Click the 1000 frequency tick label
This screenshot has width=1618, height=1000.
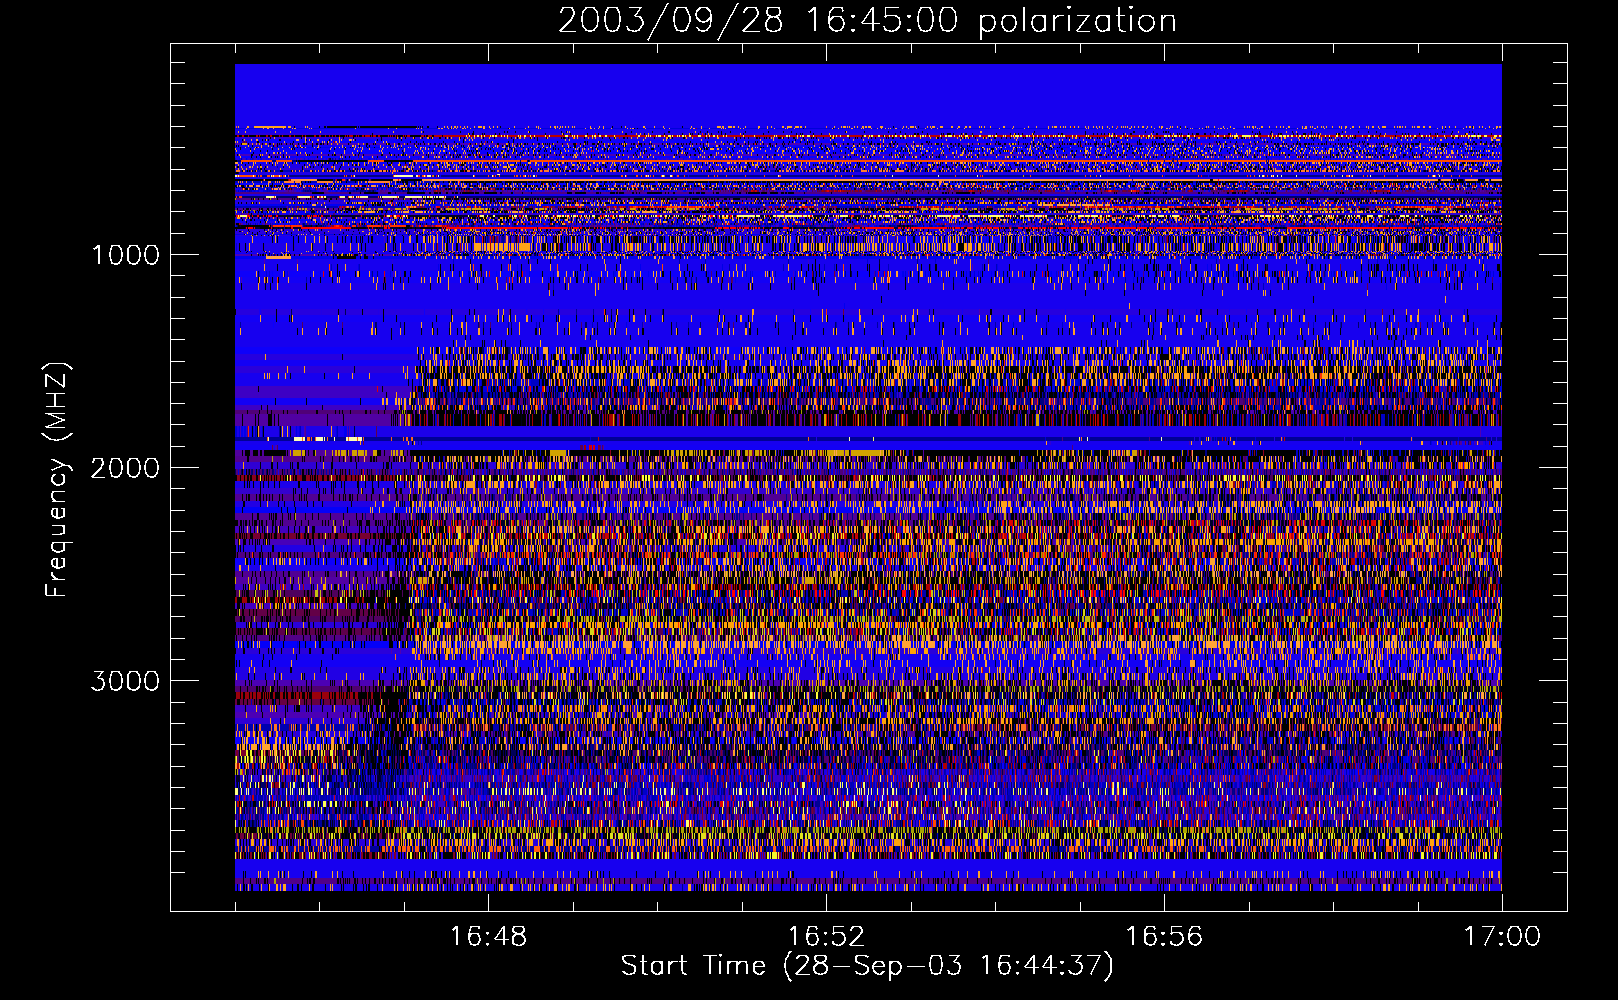click(125, 254)
